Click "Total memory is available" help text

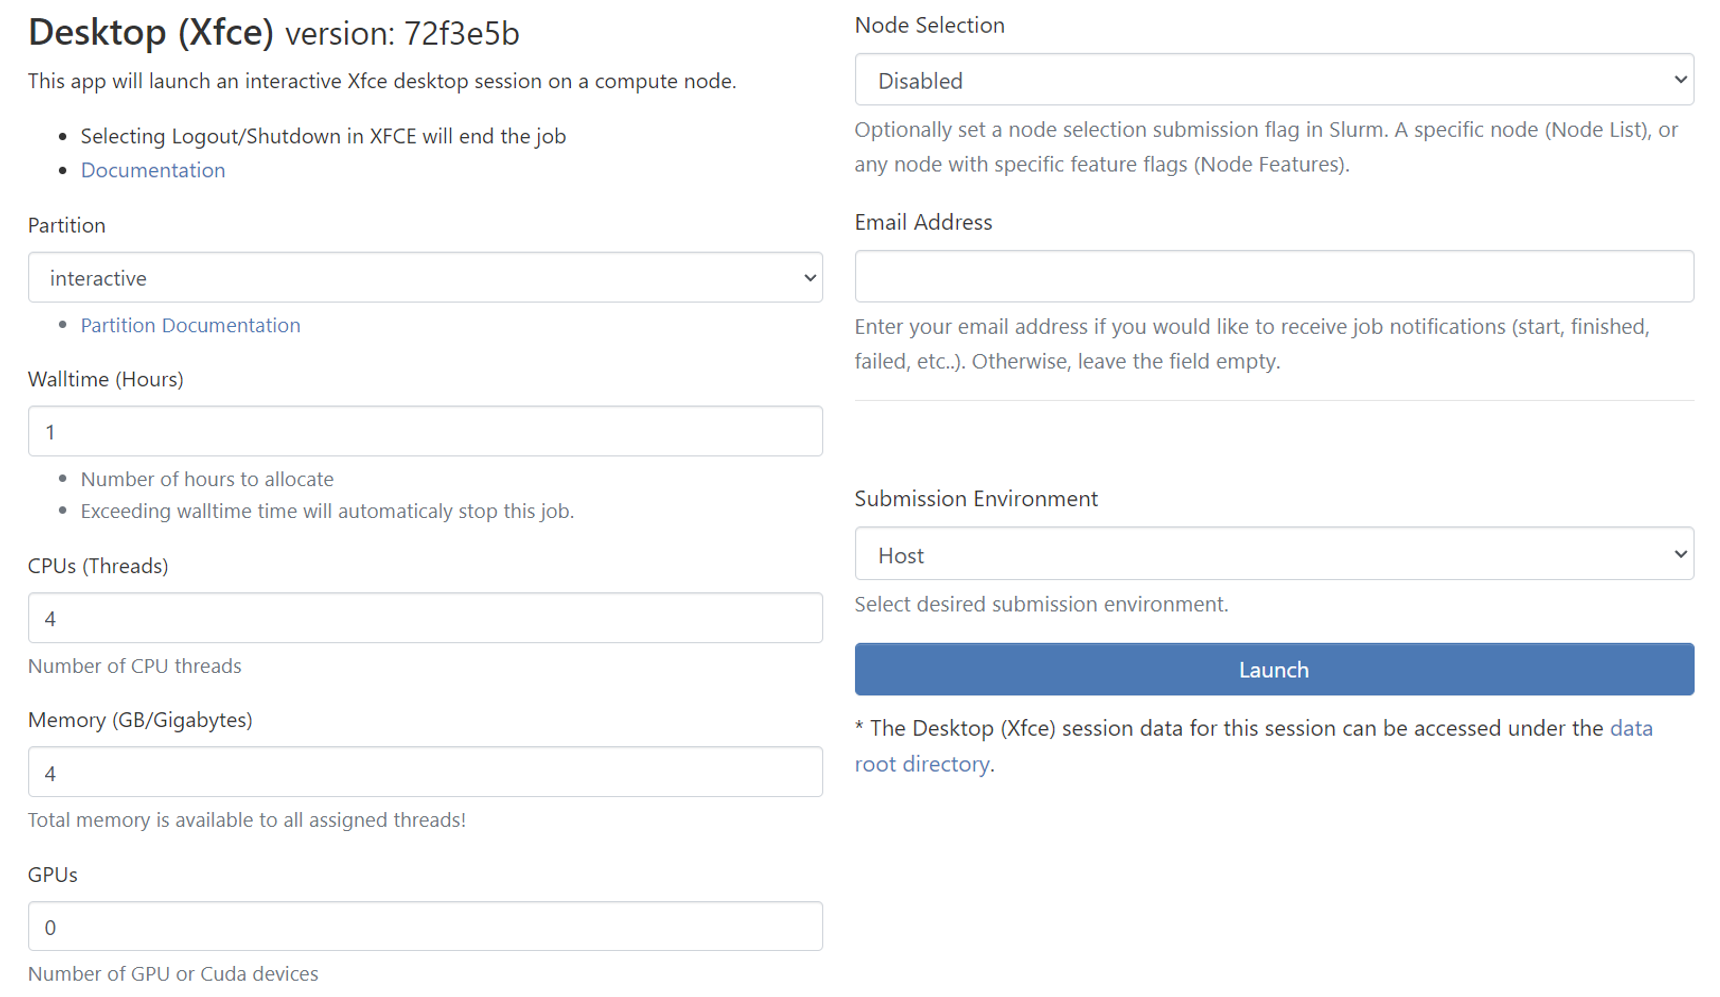pos(247,820)
